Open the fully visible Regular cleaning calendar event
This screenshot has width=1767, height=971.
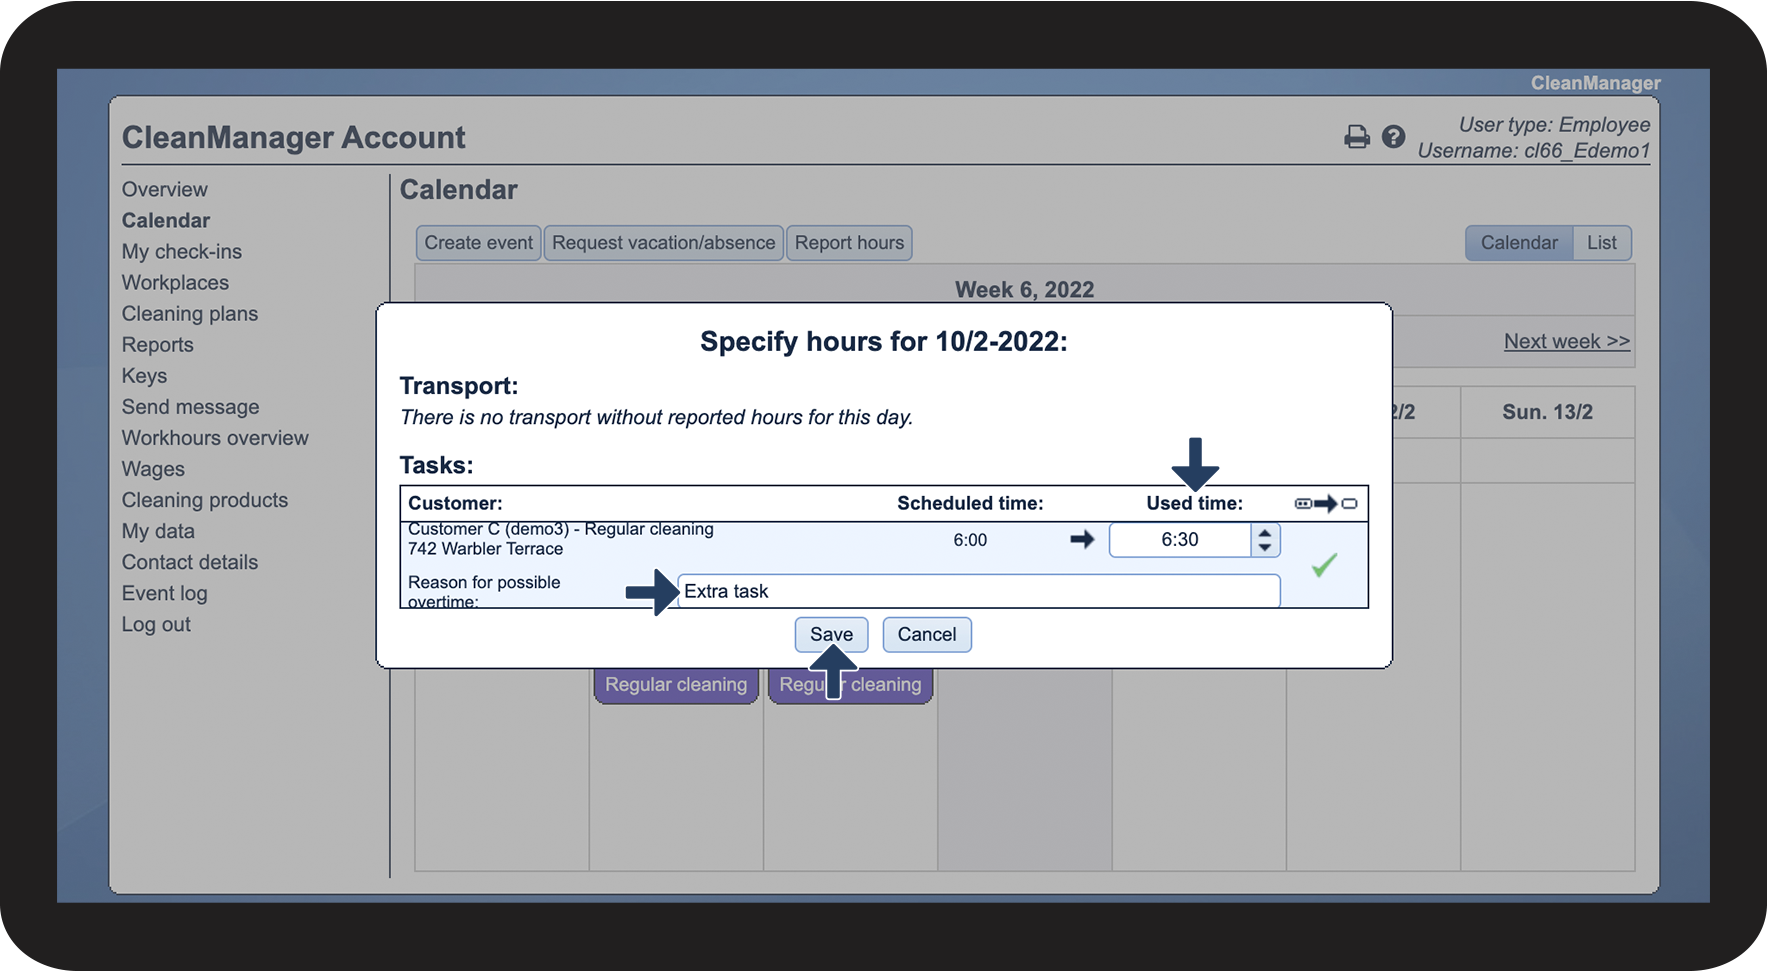[676, 685]
